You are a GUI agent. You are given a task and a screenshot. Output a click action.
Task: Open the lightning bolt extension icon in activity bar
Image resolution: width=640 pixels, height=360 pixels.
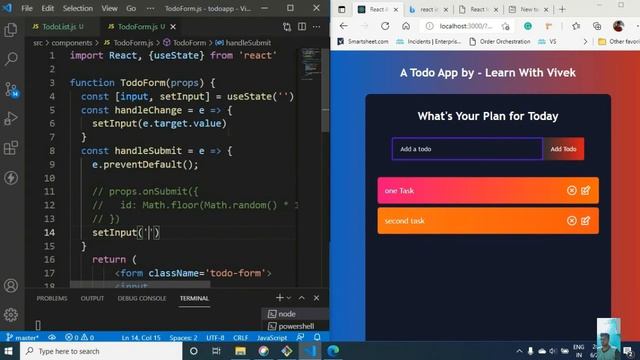11,178
